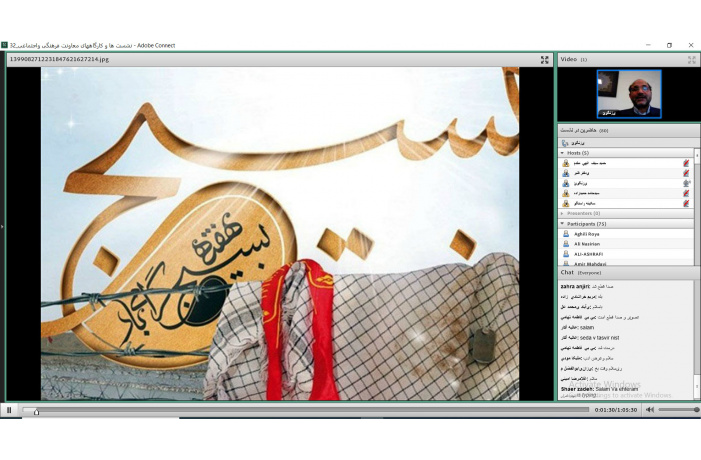Click the attendees list scrollbar
701x460 pixels.
point(696,208)
